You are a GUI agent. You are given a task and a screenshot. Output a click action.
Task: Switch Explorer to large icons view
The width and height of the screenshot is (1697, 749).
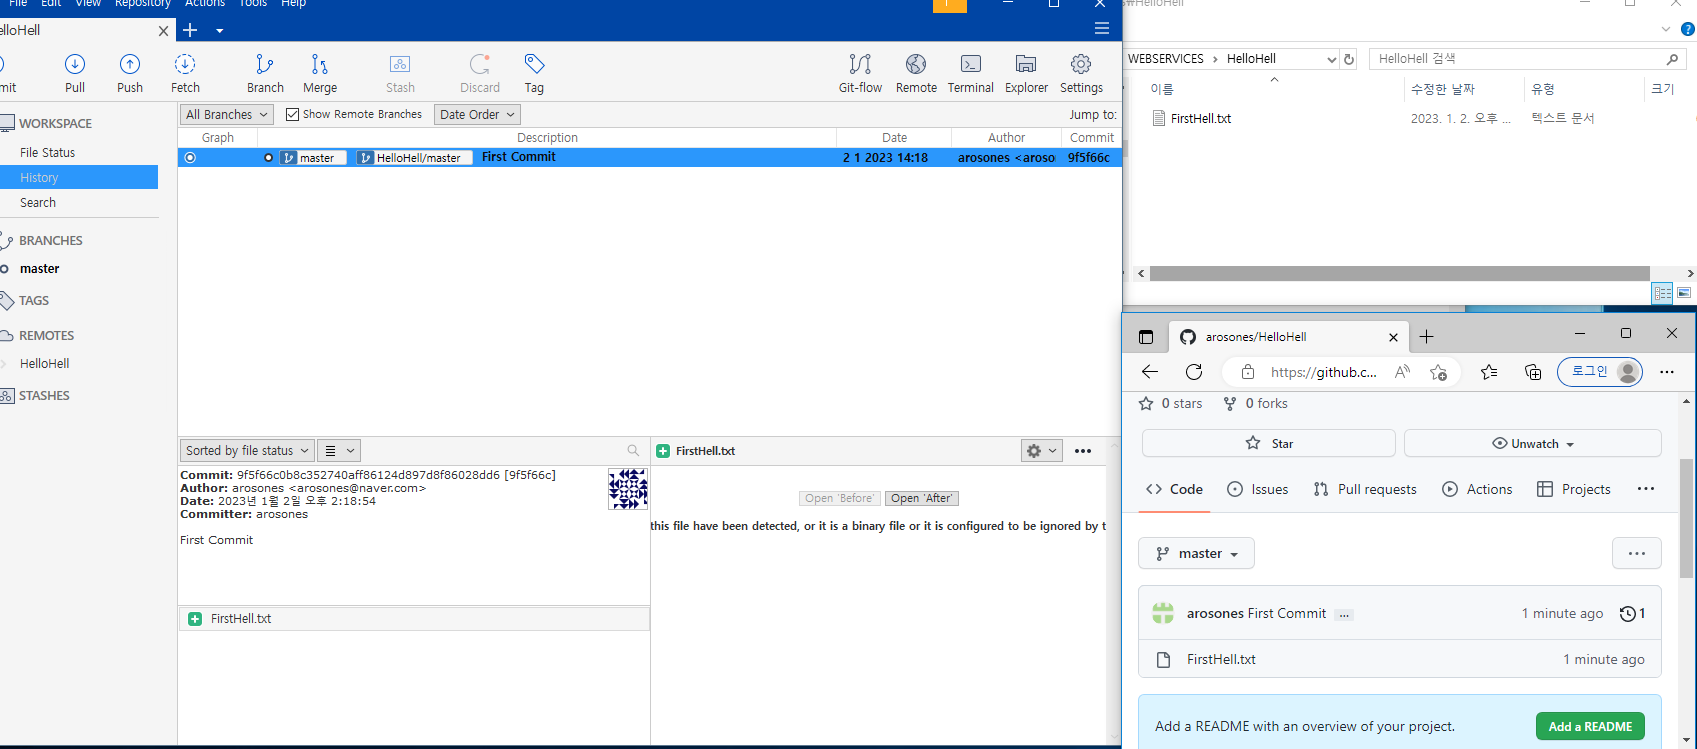pos(1684,293)
